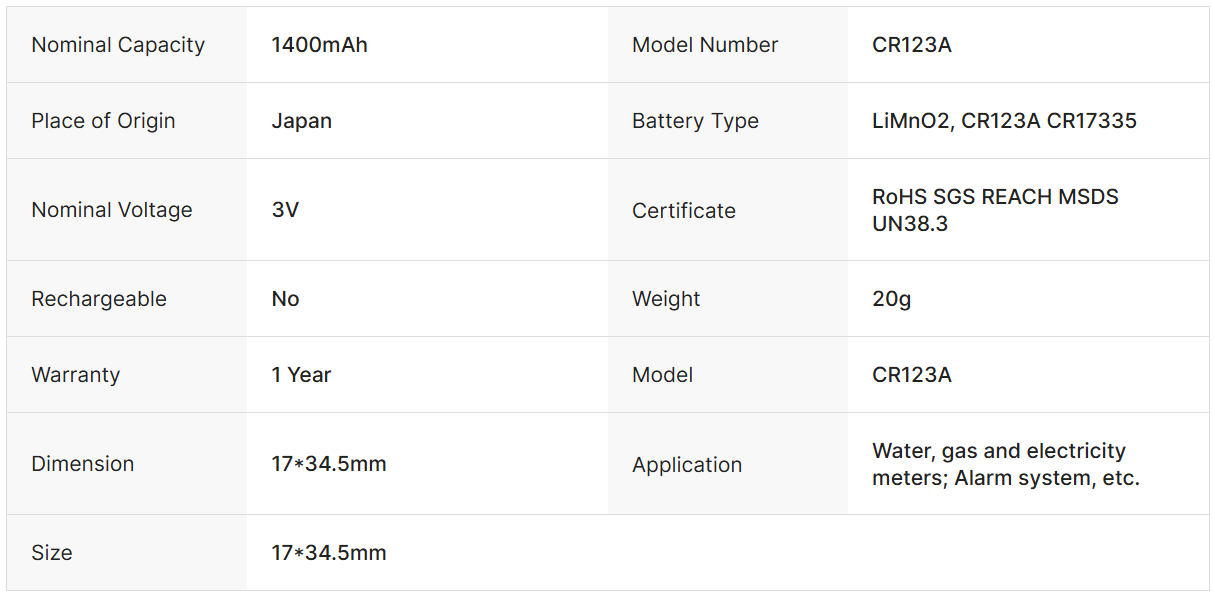Click the Battery Type label

695,121
